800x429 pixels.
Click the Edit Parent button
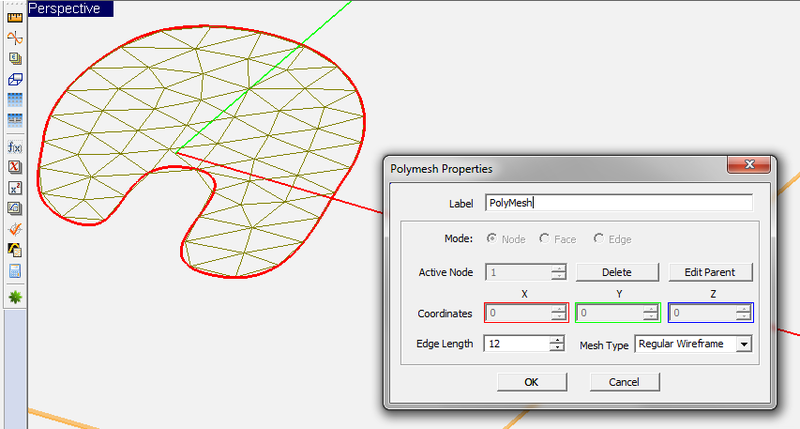click(x=710, y=272)
